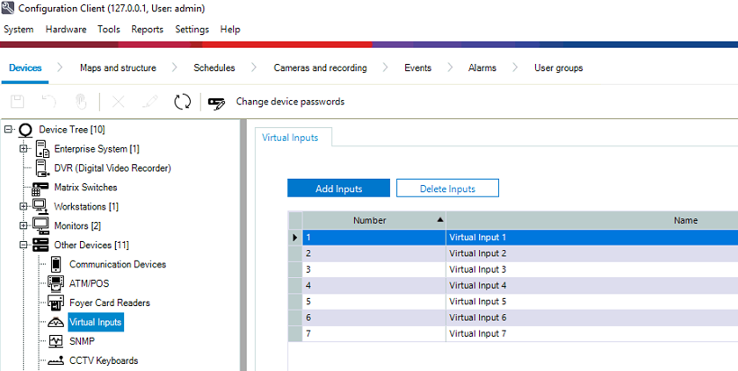Expand the Enterprise System node
The height and width of the screenshot is (371, 738).
tap(23, 149)
